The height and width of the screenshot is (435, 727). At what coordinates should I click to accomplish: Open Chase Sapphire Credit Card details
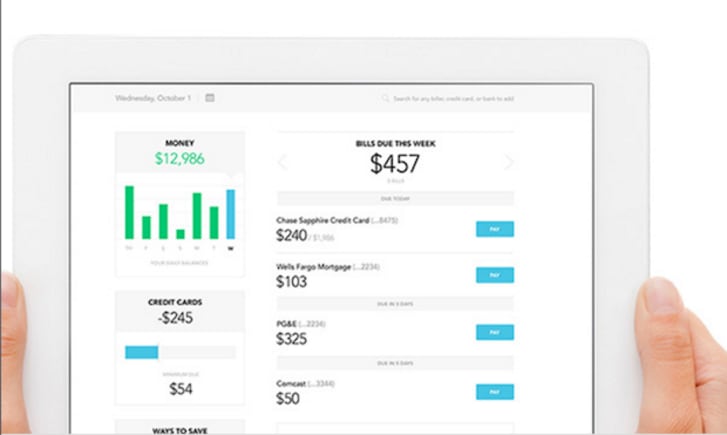(x=323, y=220)
